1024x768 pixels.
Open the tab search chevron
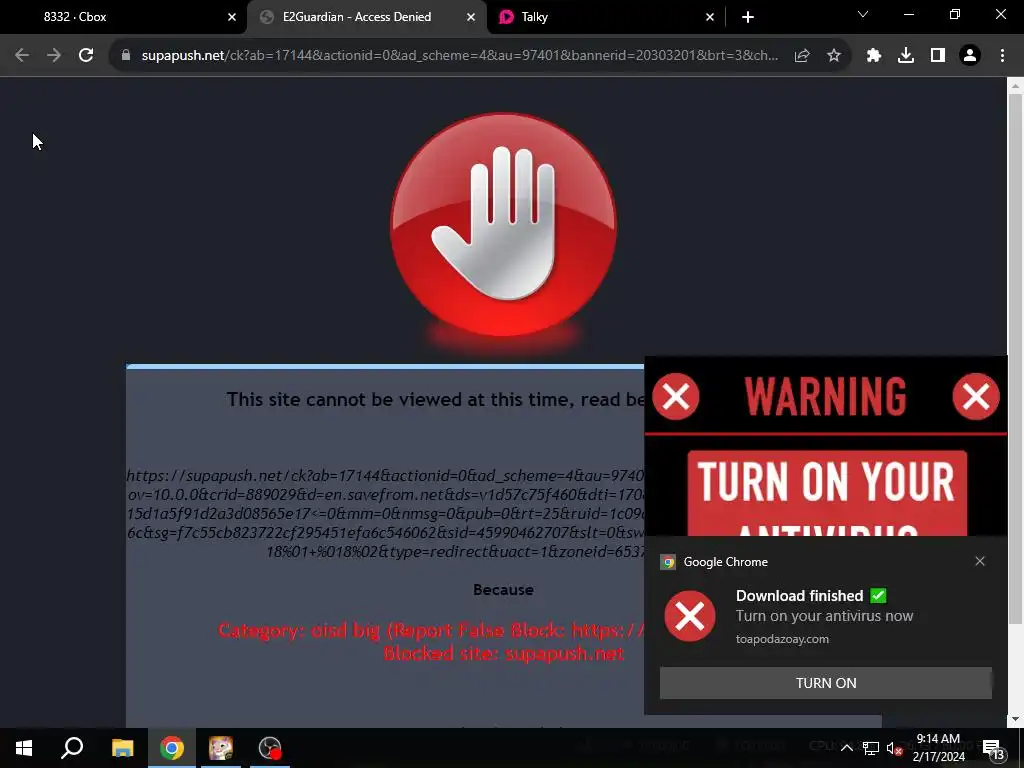[x=863, y=14]
